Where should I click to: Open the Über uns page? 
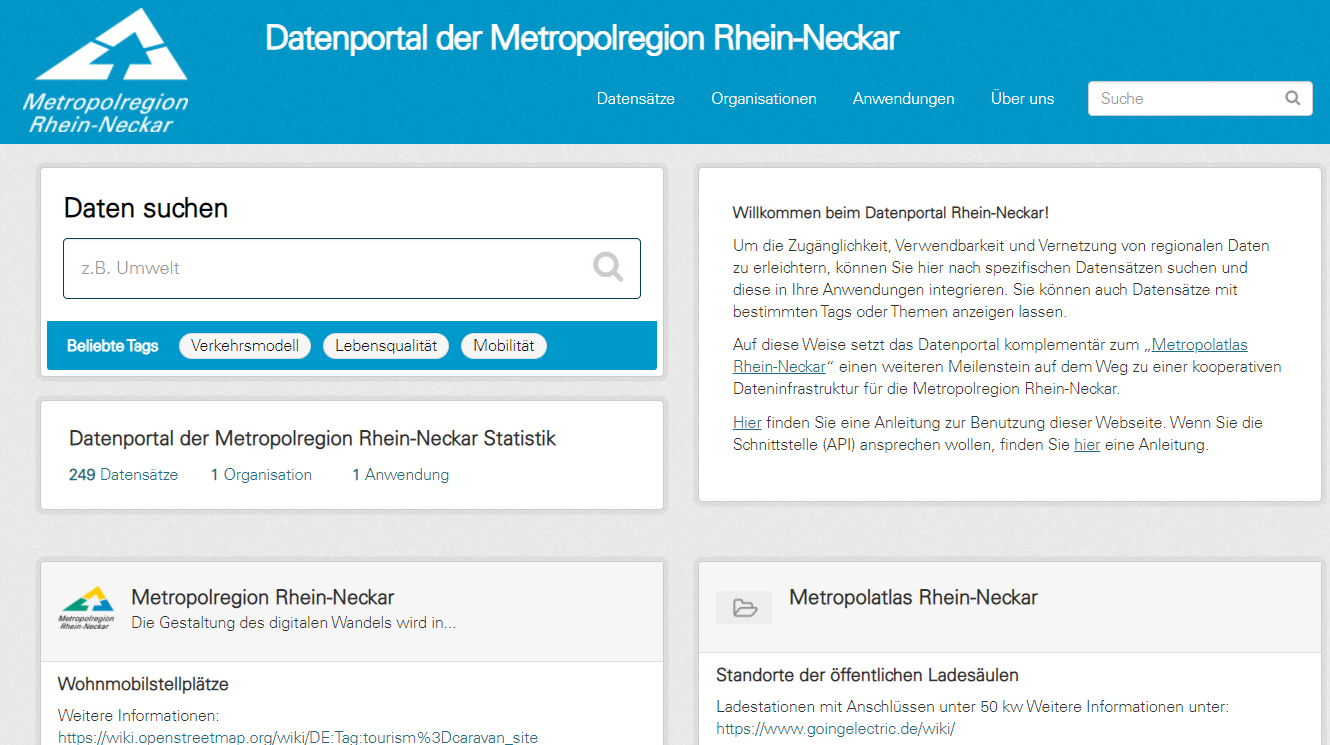1022,99
